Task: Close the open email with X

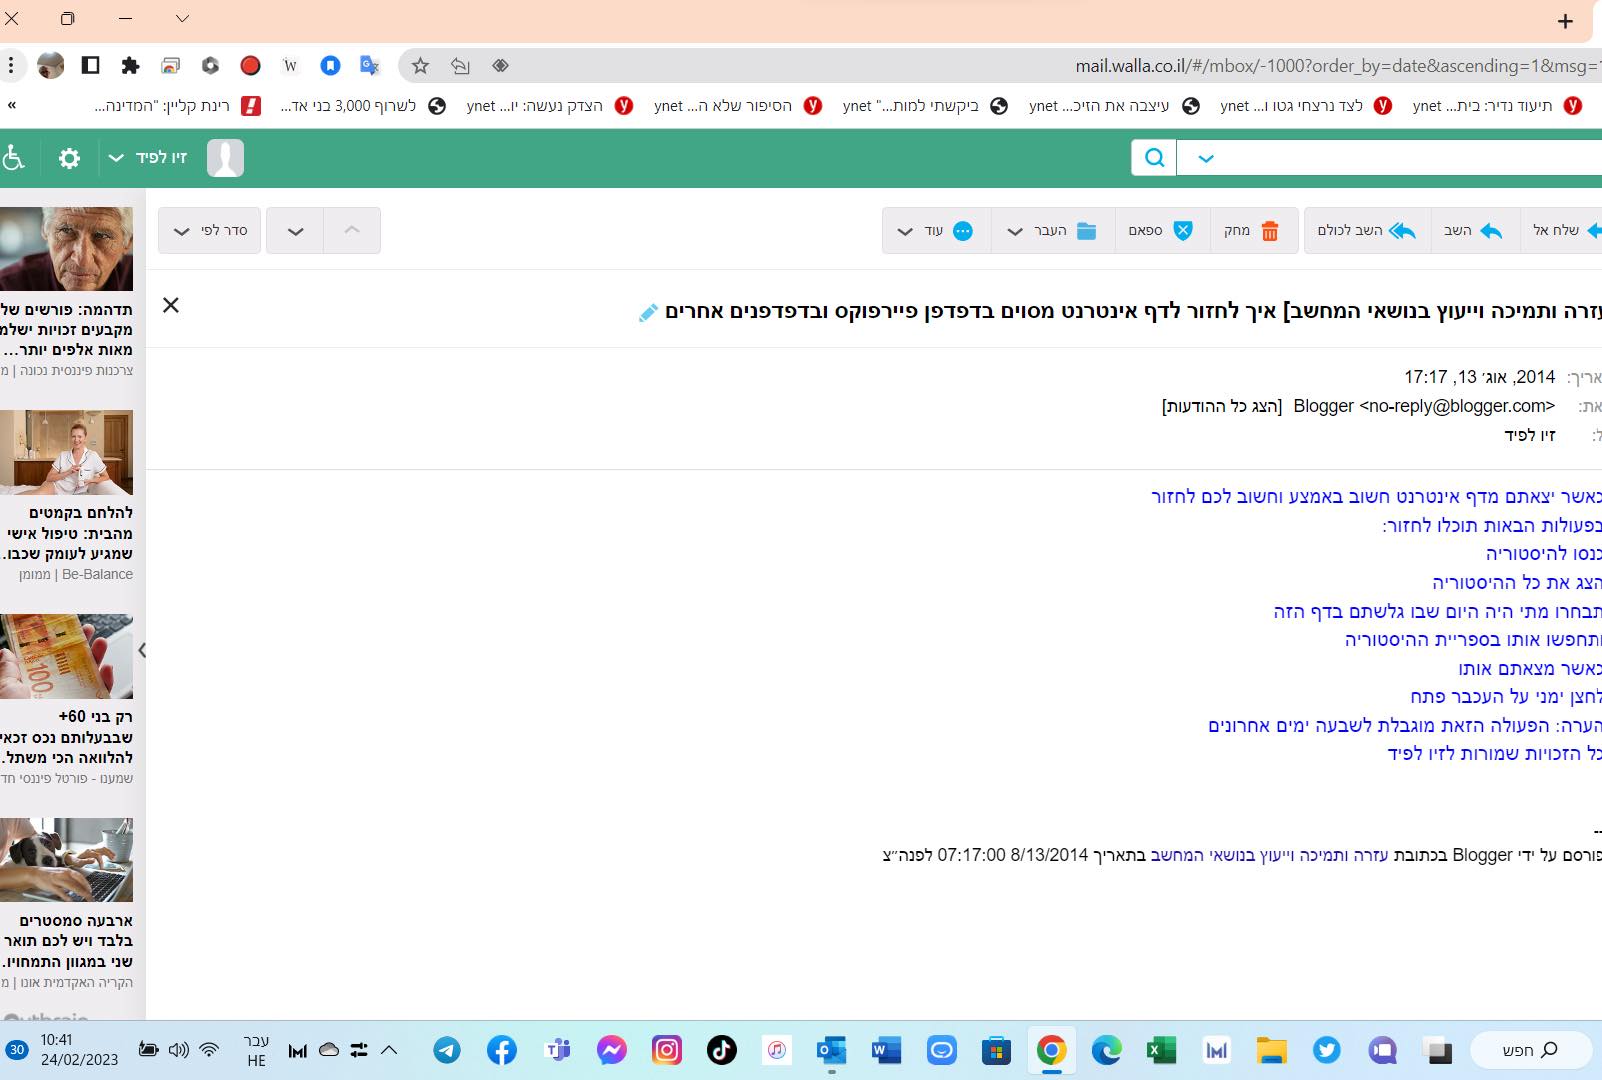Action: click(171, 305)
